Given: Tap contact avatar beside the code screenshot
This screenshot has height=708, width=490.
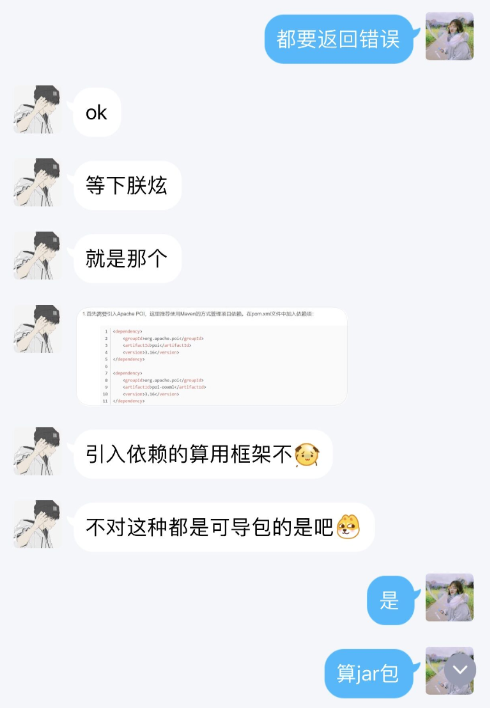Looking at the screenshot, I should point(37,329).
